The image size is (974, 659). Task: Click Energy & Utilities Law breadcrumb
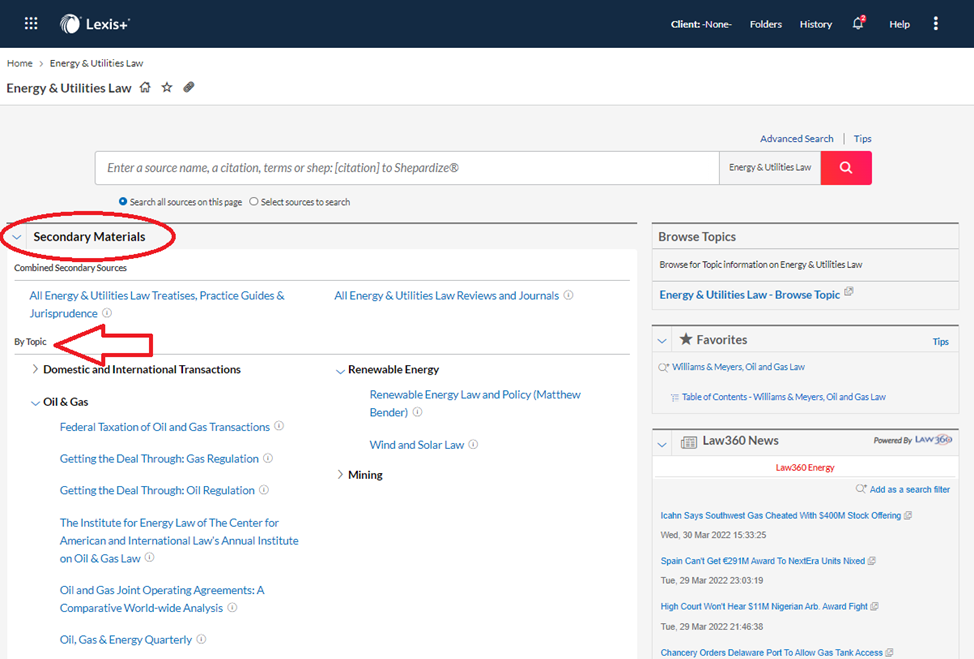(x=96, y=63)
